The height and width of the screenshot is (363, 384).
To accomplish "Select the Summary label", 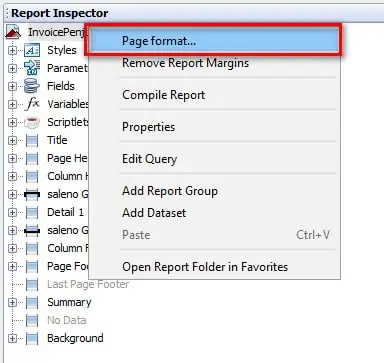I will pos(69,302).
